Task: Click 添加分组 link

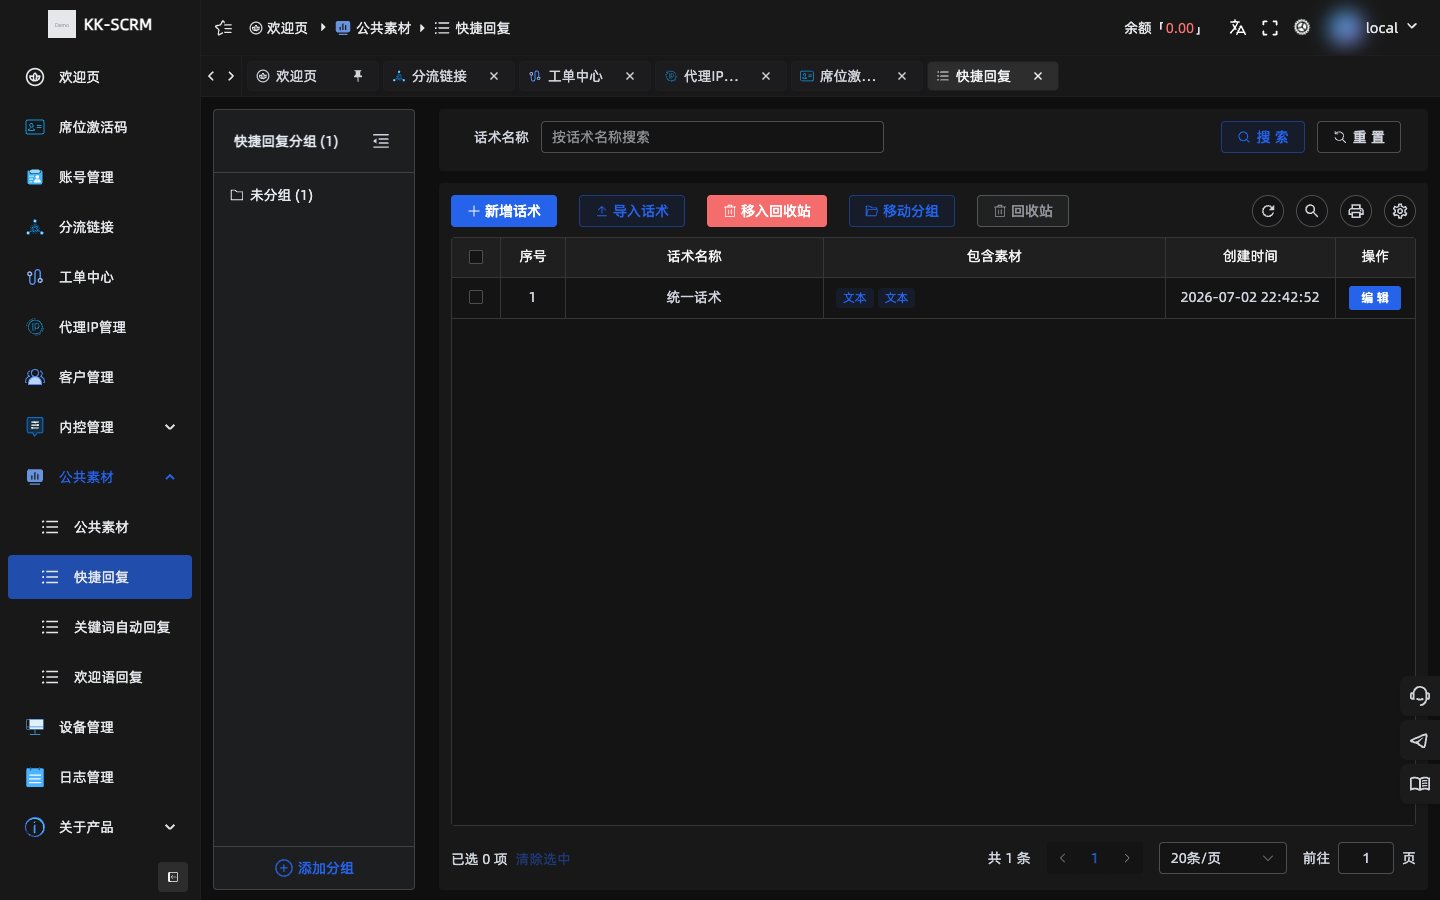Action: 314,868
